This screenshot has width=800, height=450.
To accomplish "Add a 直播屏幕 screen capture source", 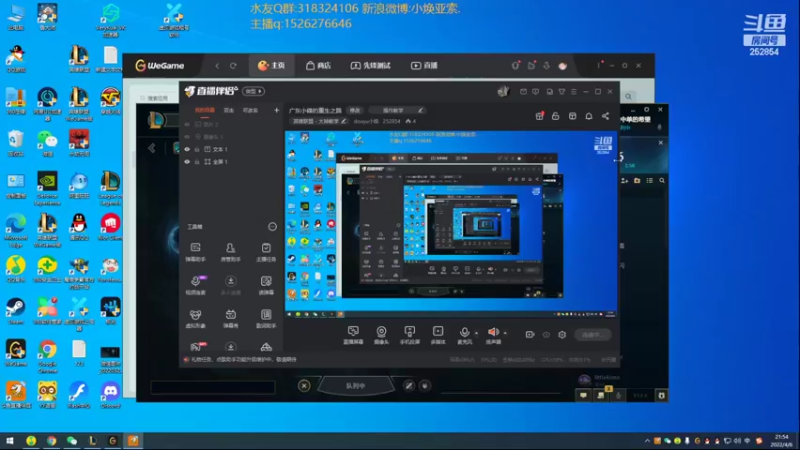I will (353, 335).
